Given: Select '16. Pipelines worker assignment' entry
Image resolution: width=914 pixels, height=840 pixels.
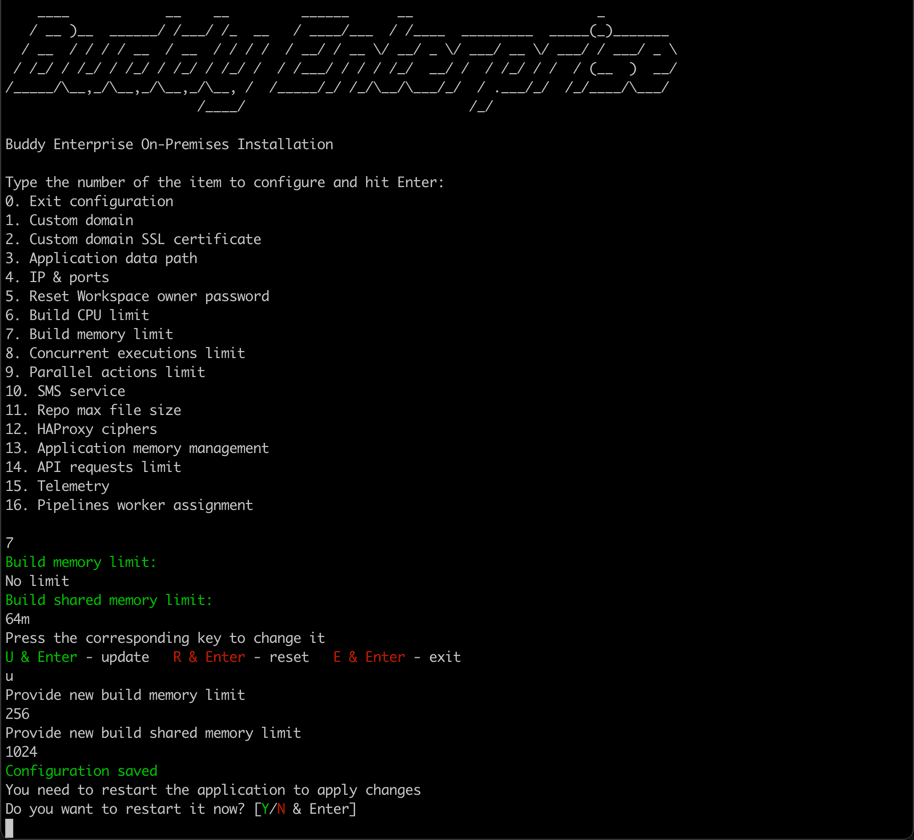Looking at the screenshot, I should point(129,505).
